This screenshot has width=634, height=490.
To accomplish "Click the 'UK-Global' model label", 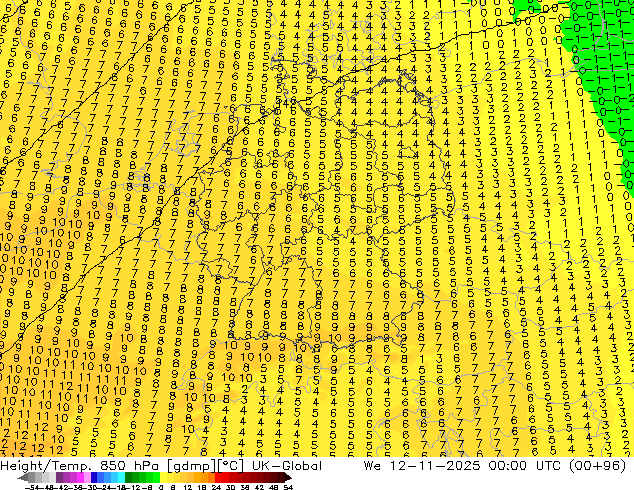I will click(x=287, y=465).
